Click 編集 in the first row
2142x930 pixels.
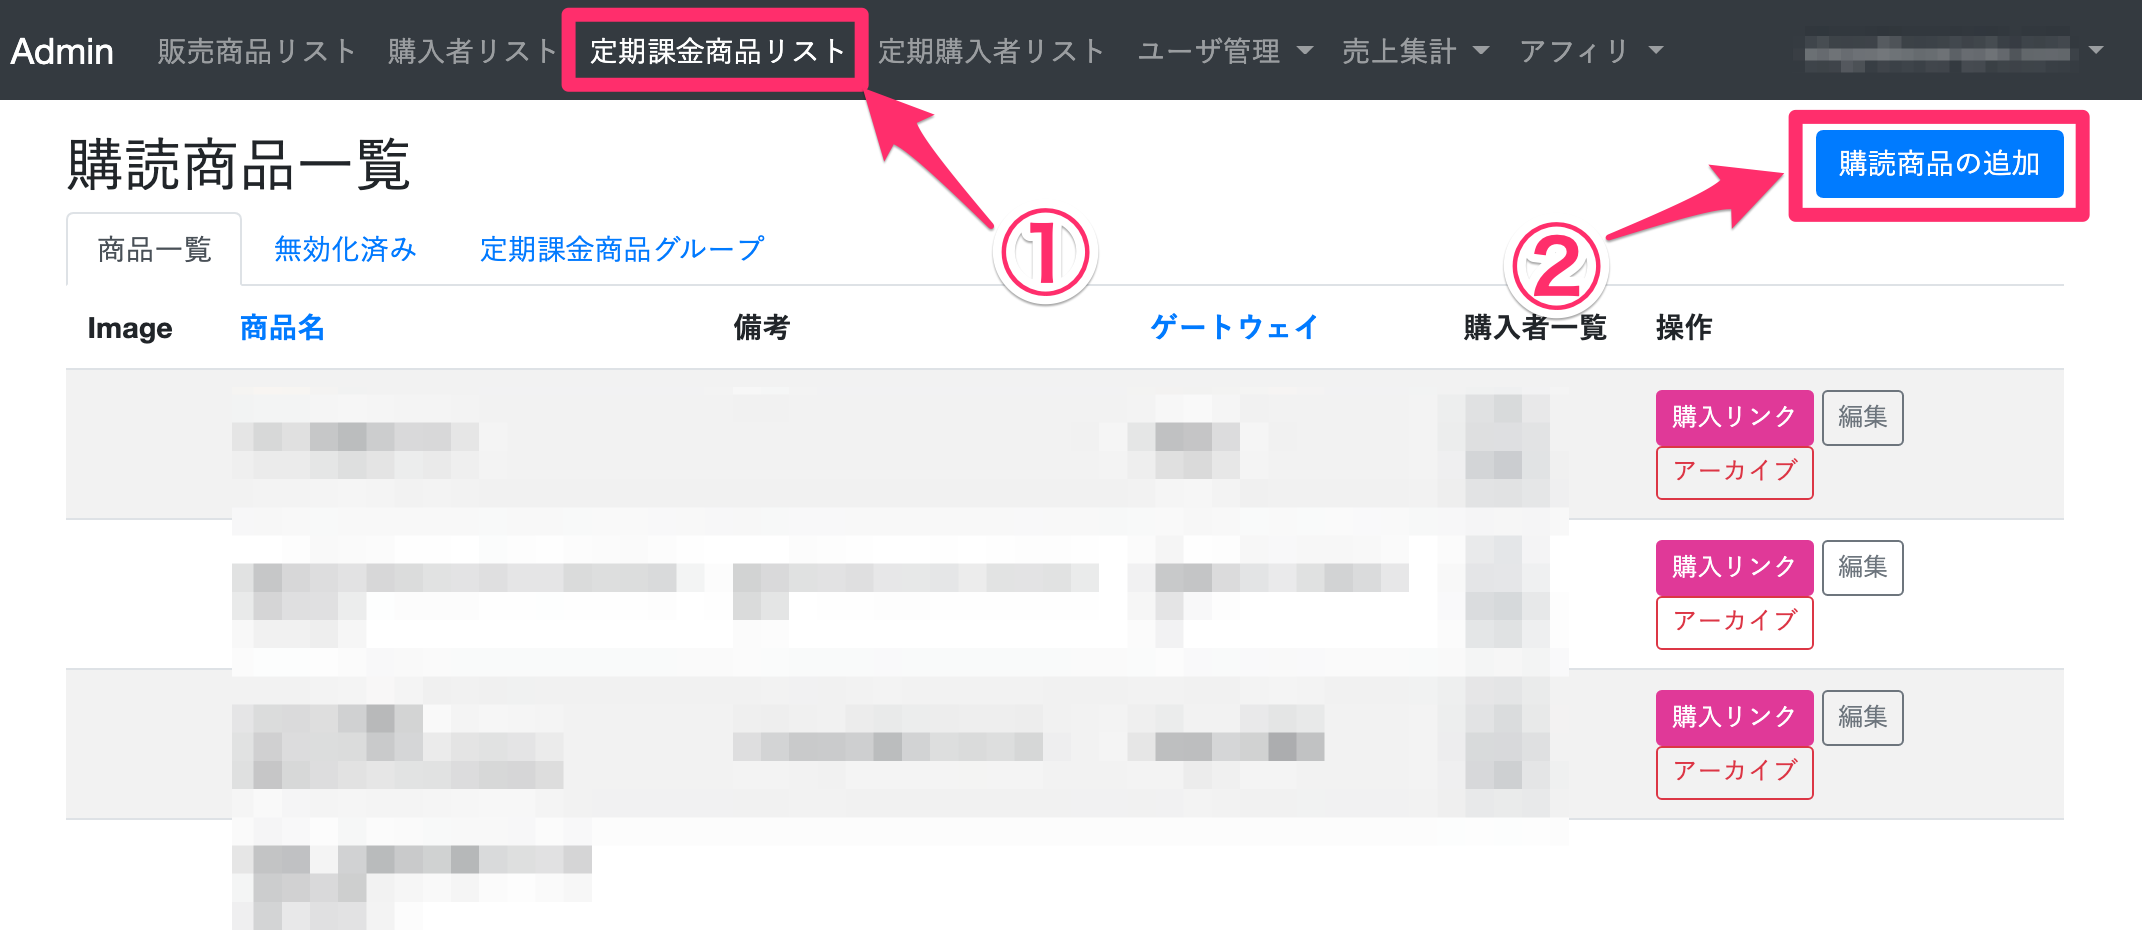1862,417
